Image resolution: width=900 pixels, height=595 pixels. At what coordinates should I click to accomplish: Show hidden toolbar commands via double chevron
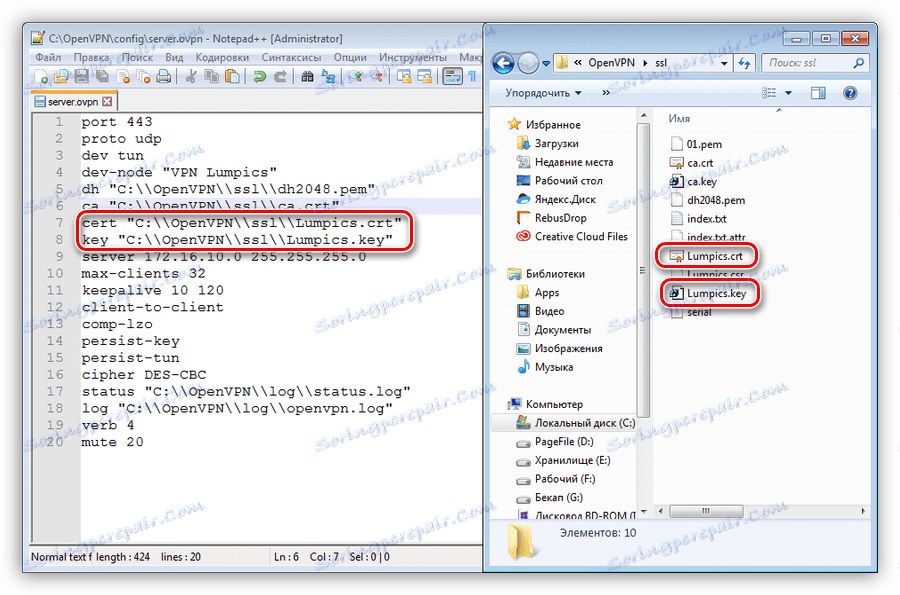tap(606, 93)
